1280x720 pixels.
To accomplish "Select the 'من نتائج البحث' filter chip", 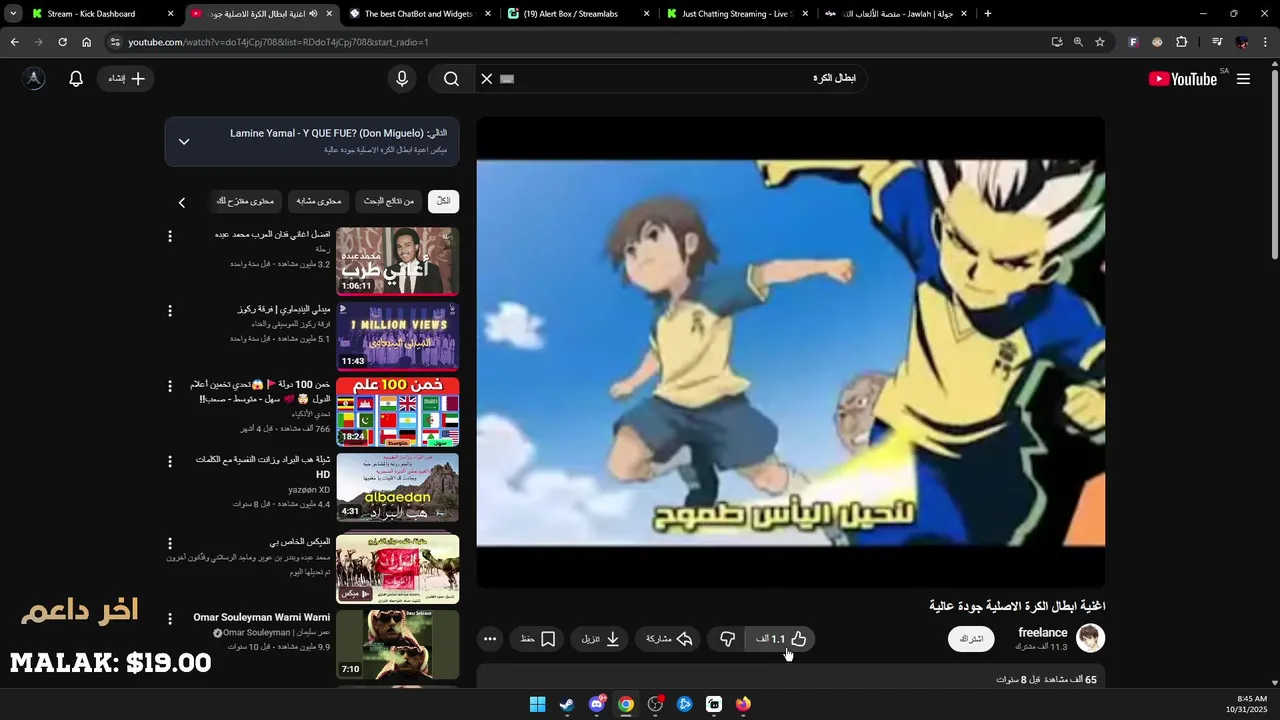I will tap(389, 201).
